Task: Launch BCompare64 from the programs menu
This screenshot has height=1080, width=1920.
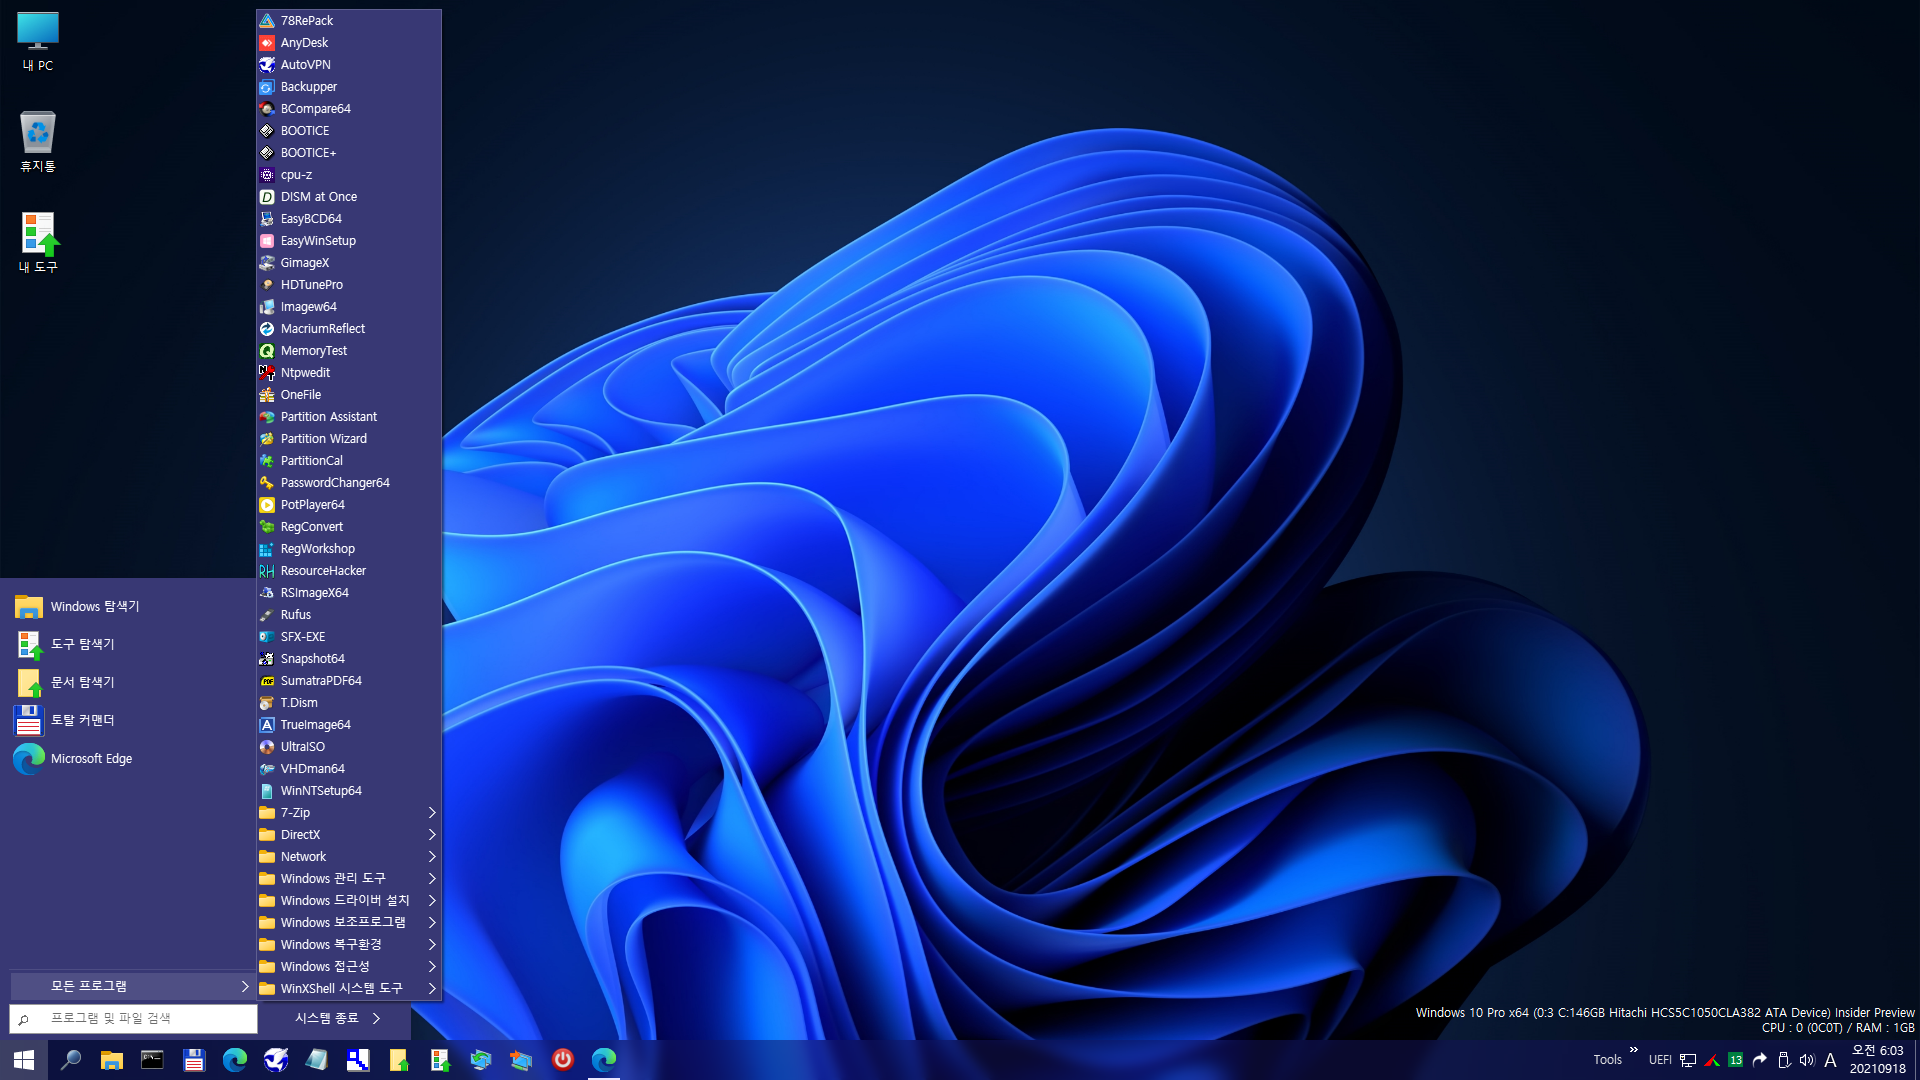Action: point(348,108)
